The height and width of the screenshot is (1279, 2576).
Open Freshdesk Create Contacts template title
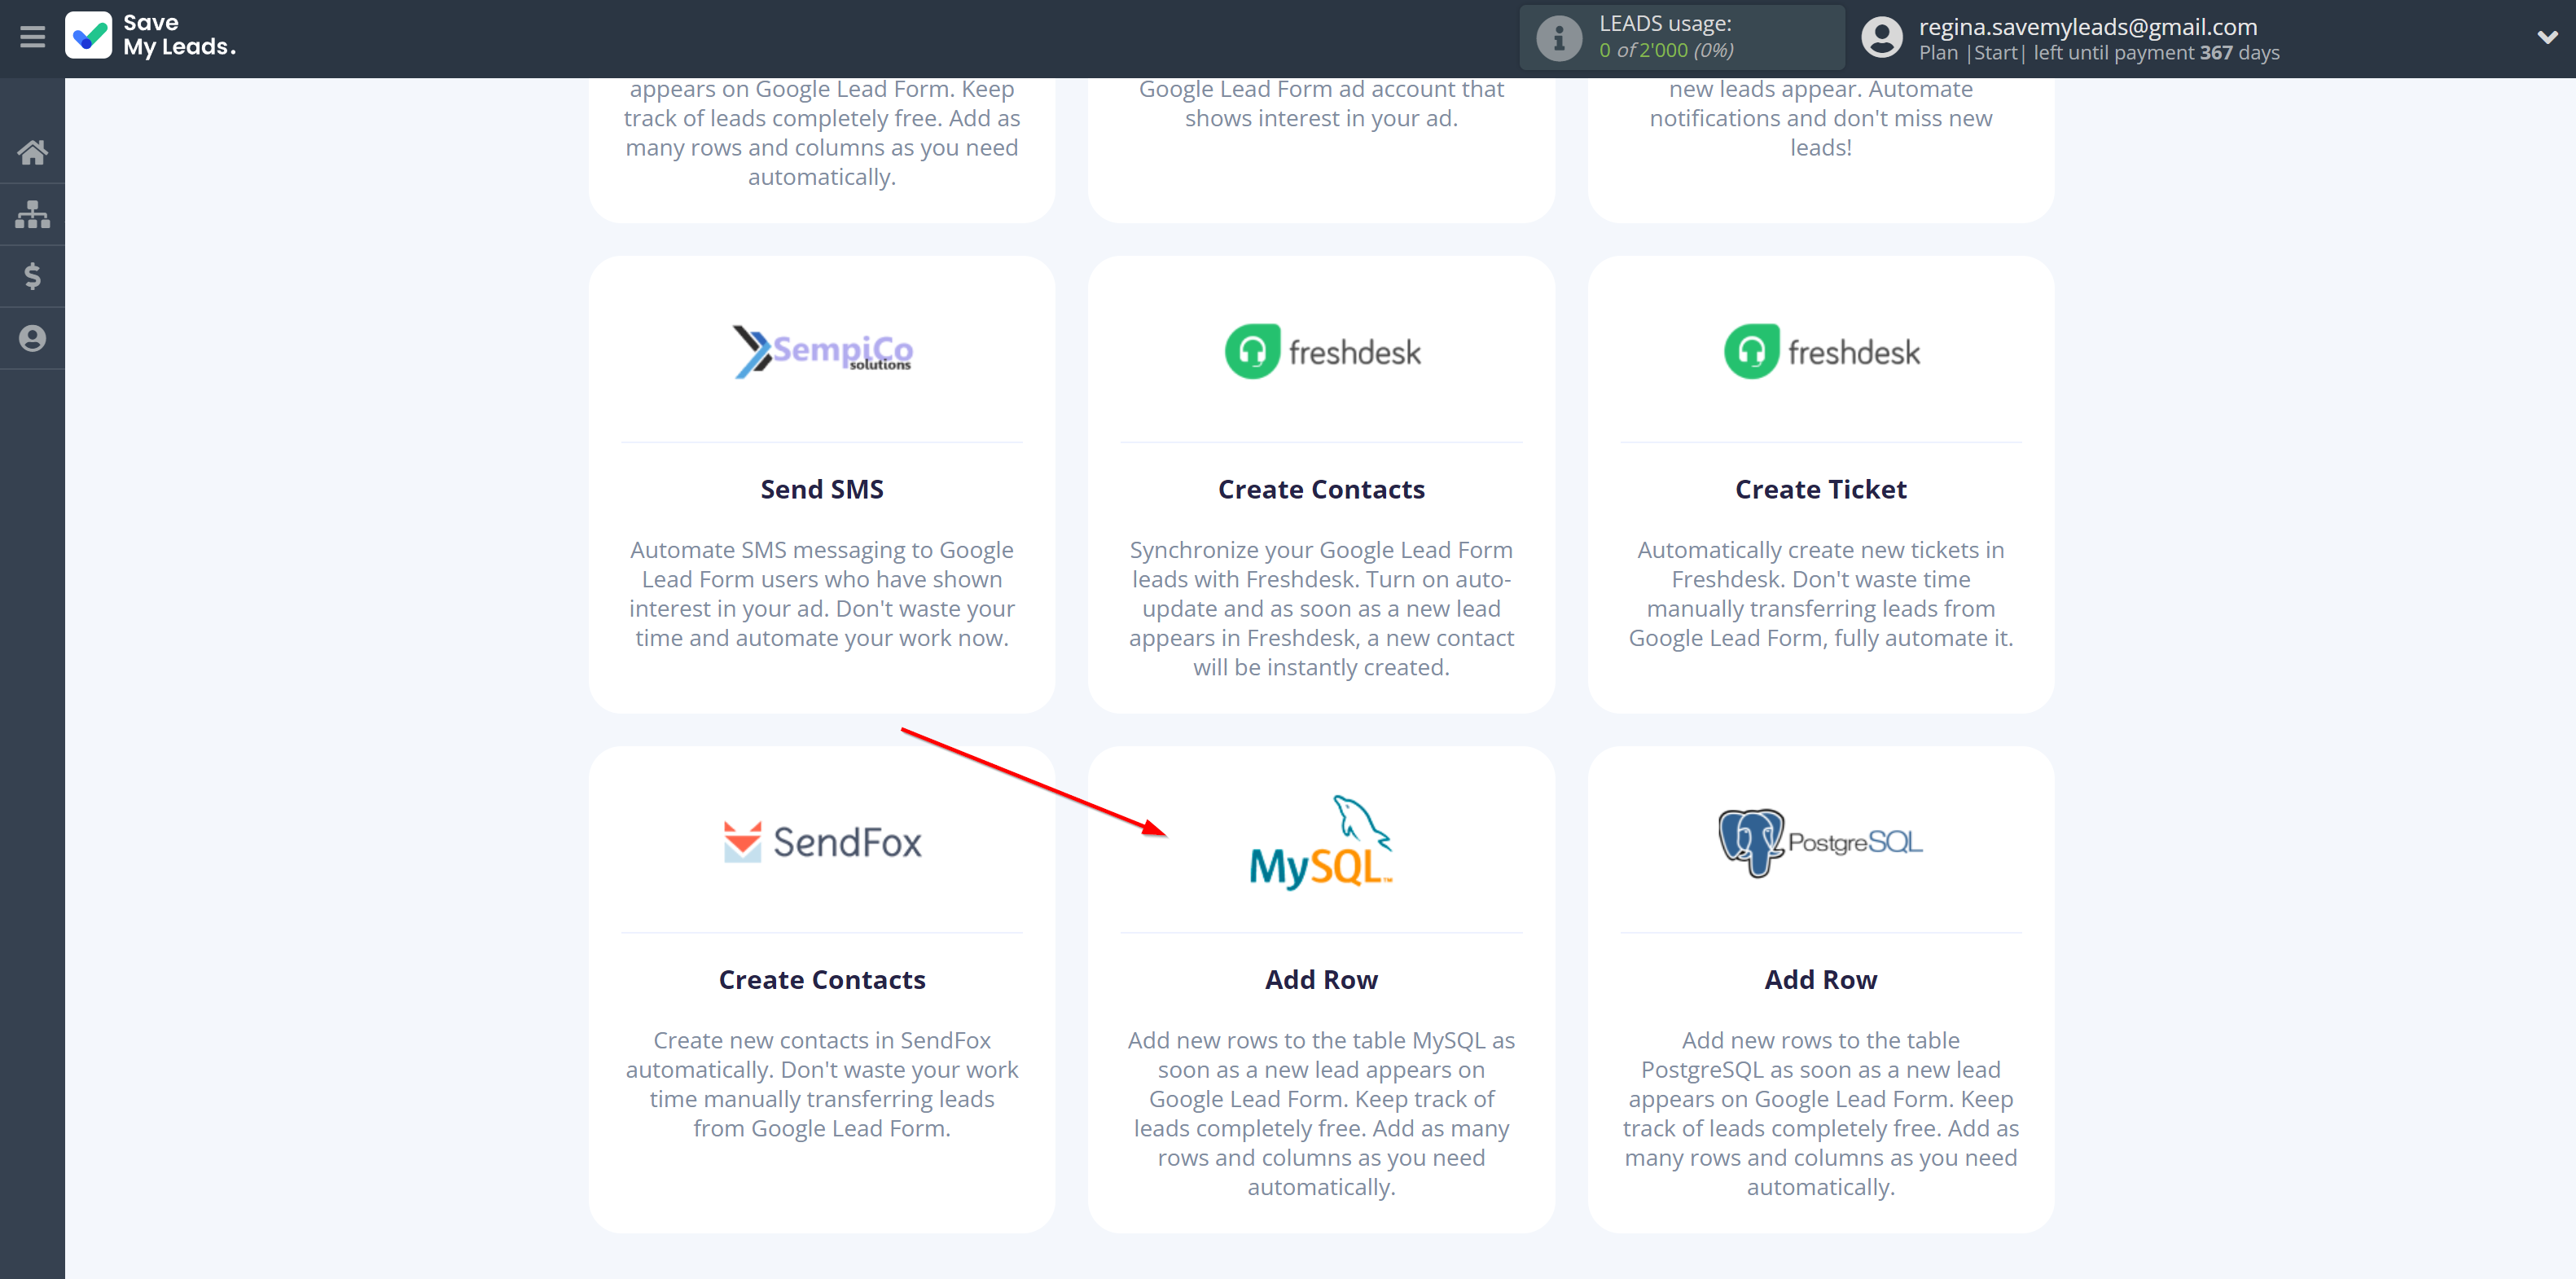tap(1322, 489)
